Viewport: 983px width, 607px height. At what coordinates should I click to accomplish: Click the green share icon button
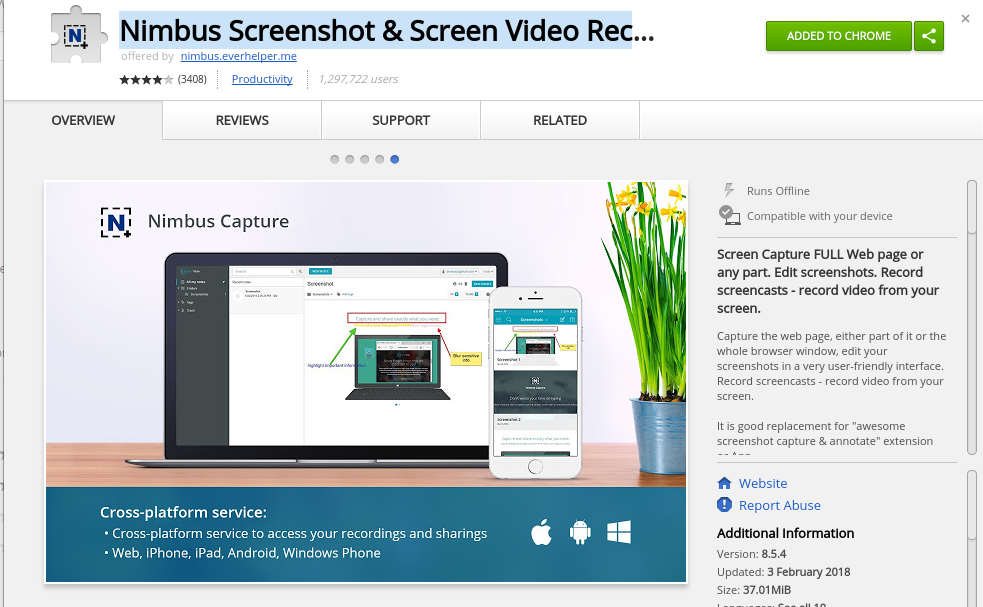(928, 36)
